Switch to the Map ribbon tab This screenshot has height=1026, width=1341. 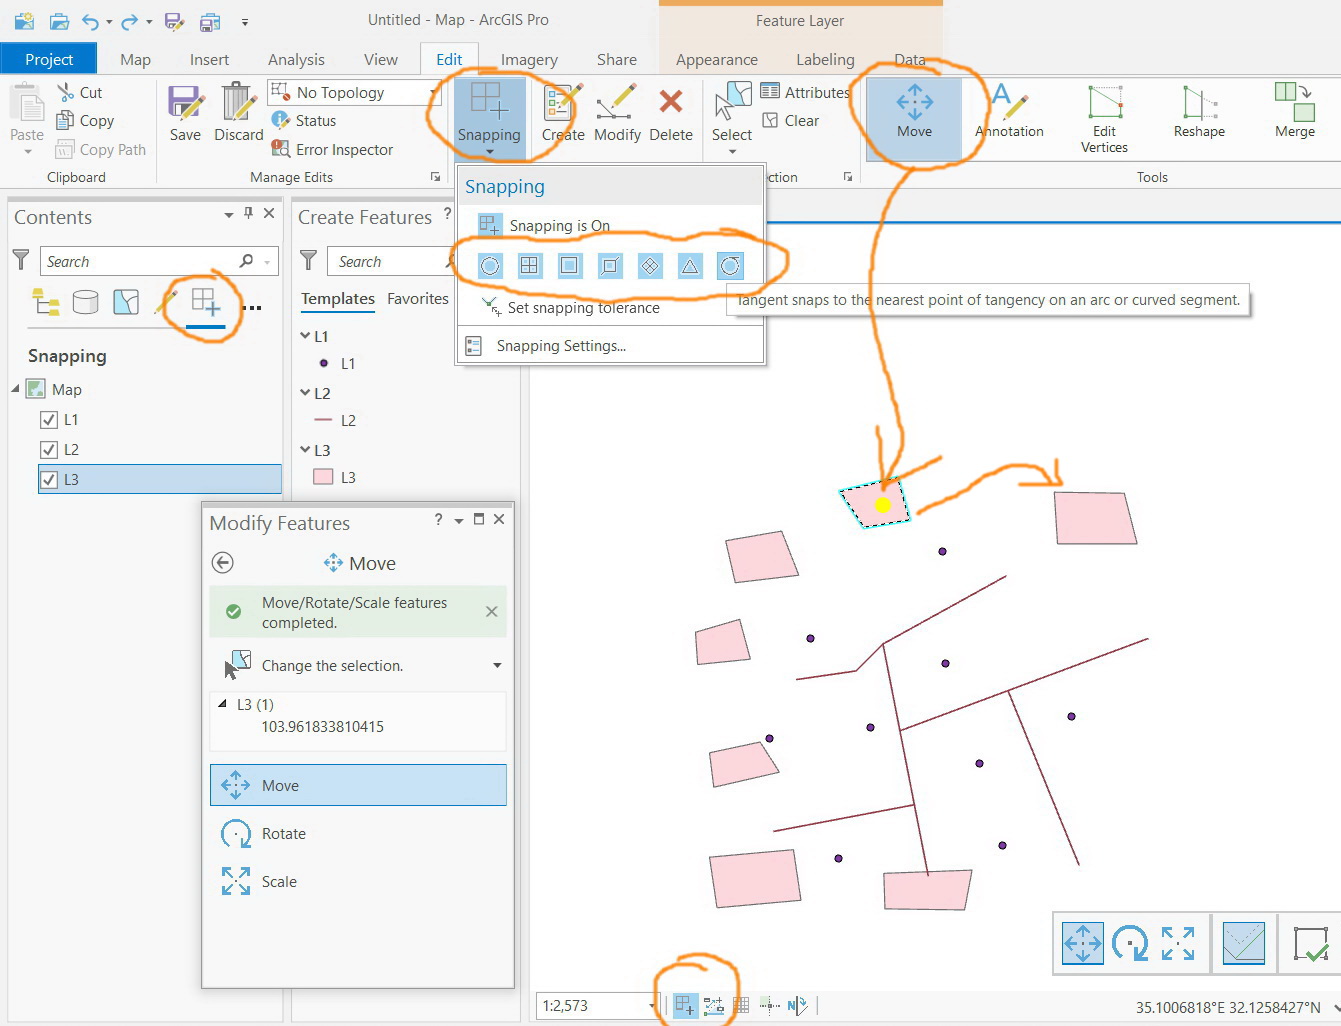point(135,60)
